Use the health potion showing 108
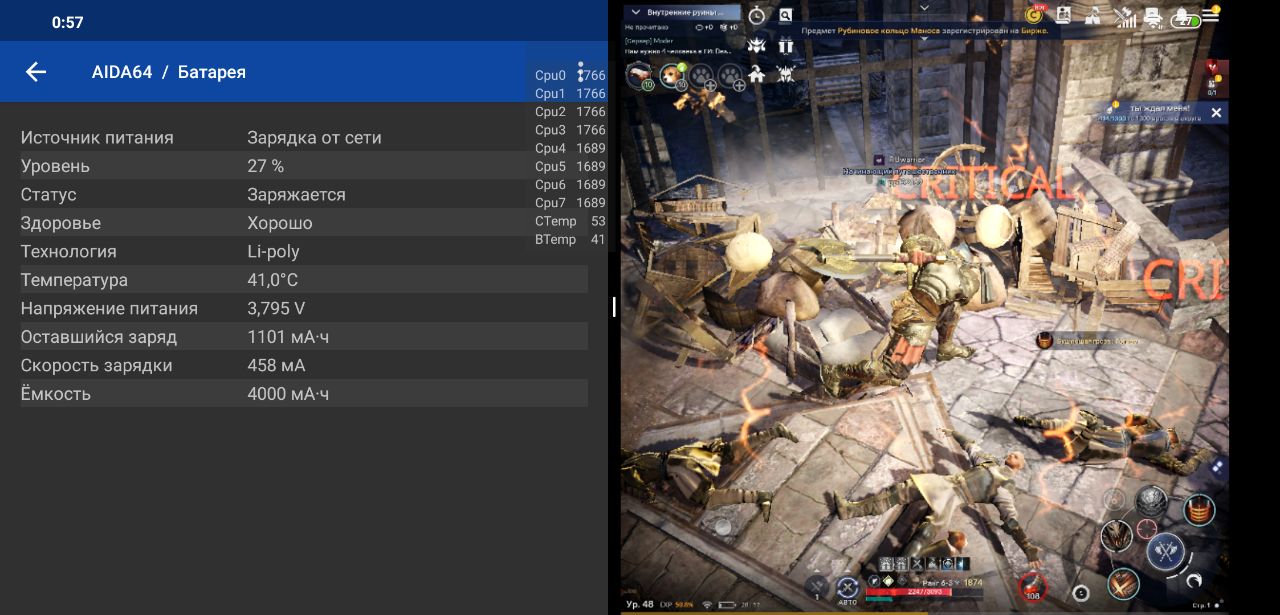Viewport: 1280px width, 615px height. click(1033, 586)
